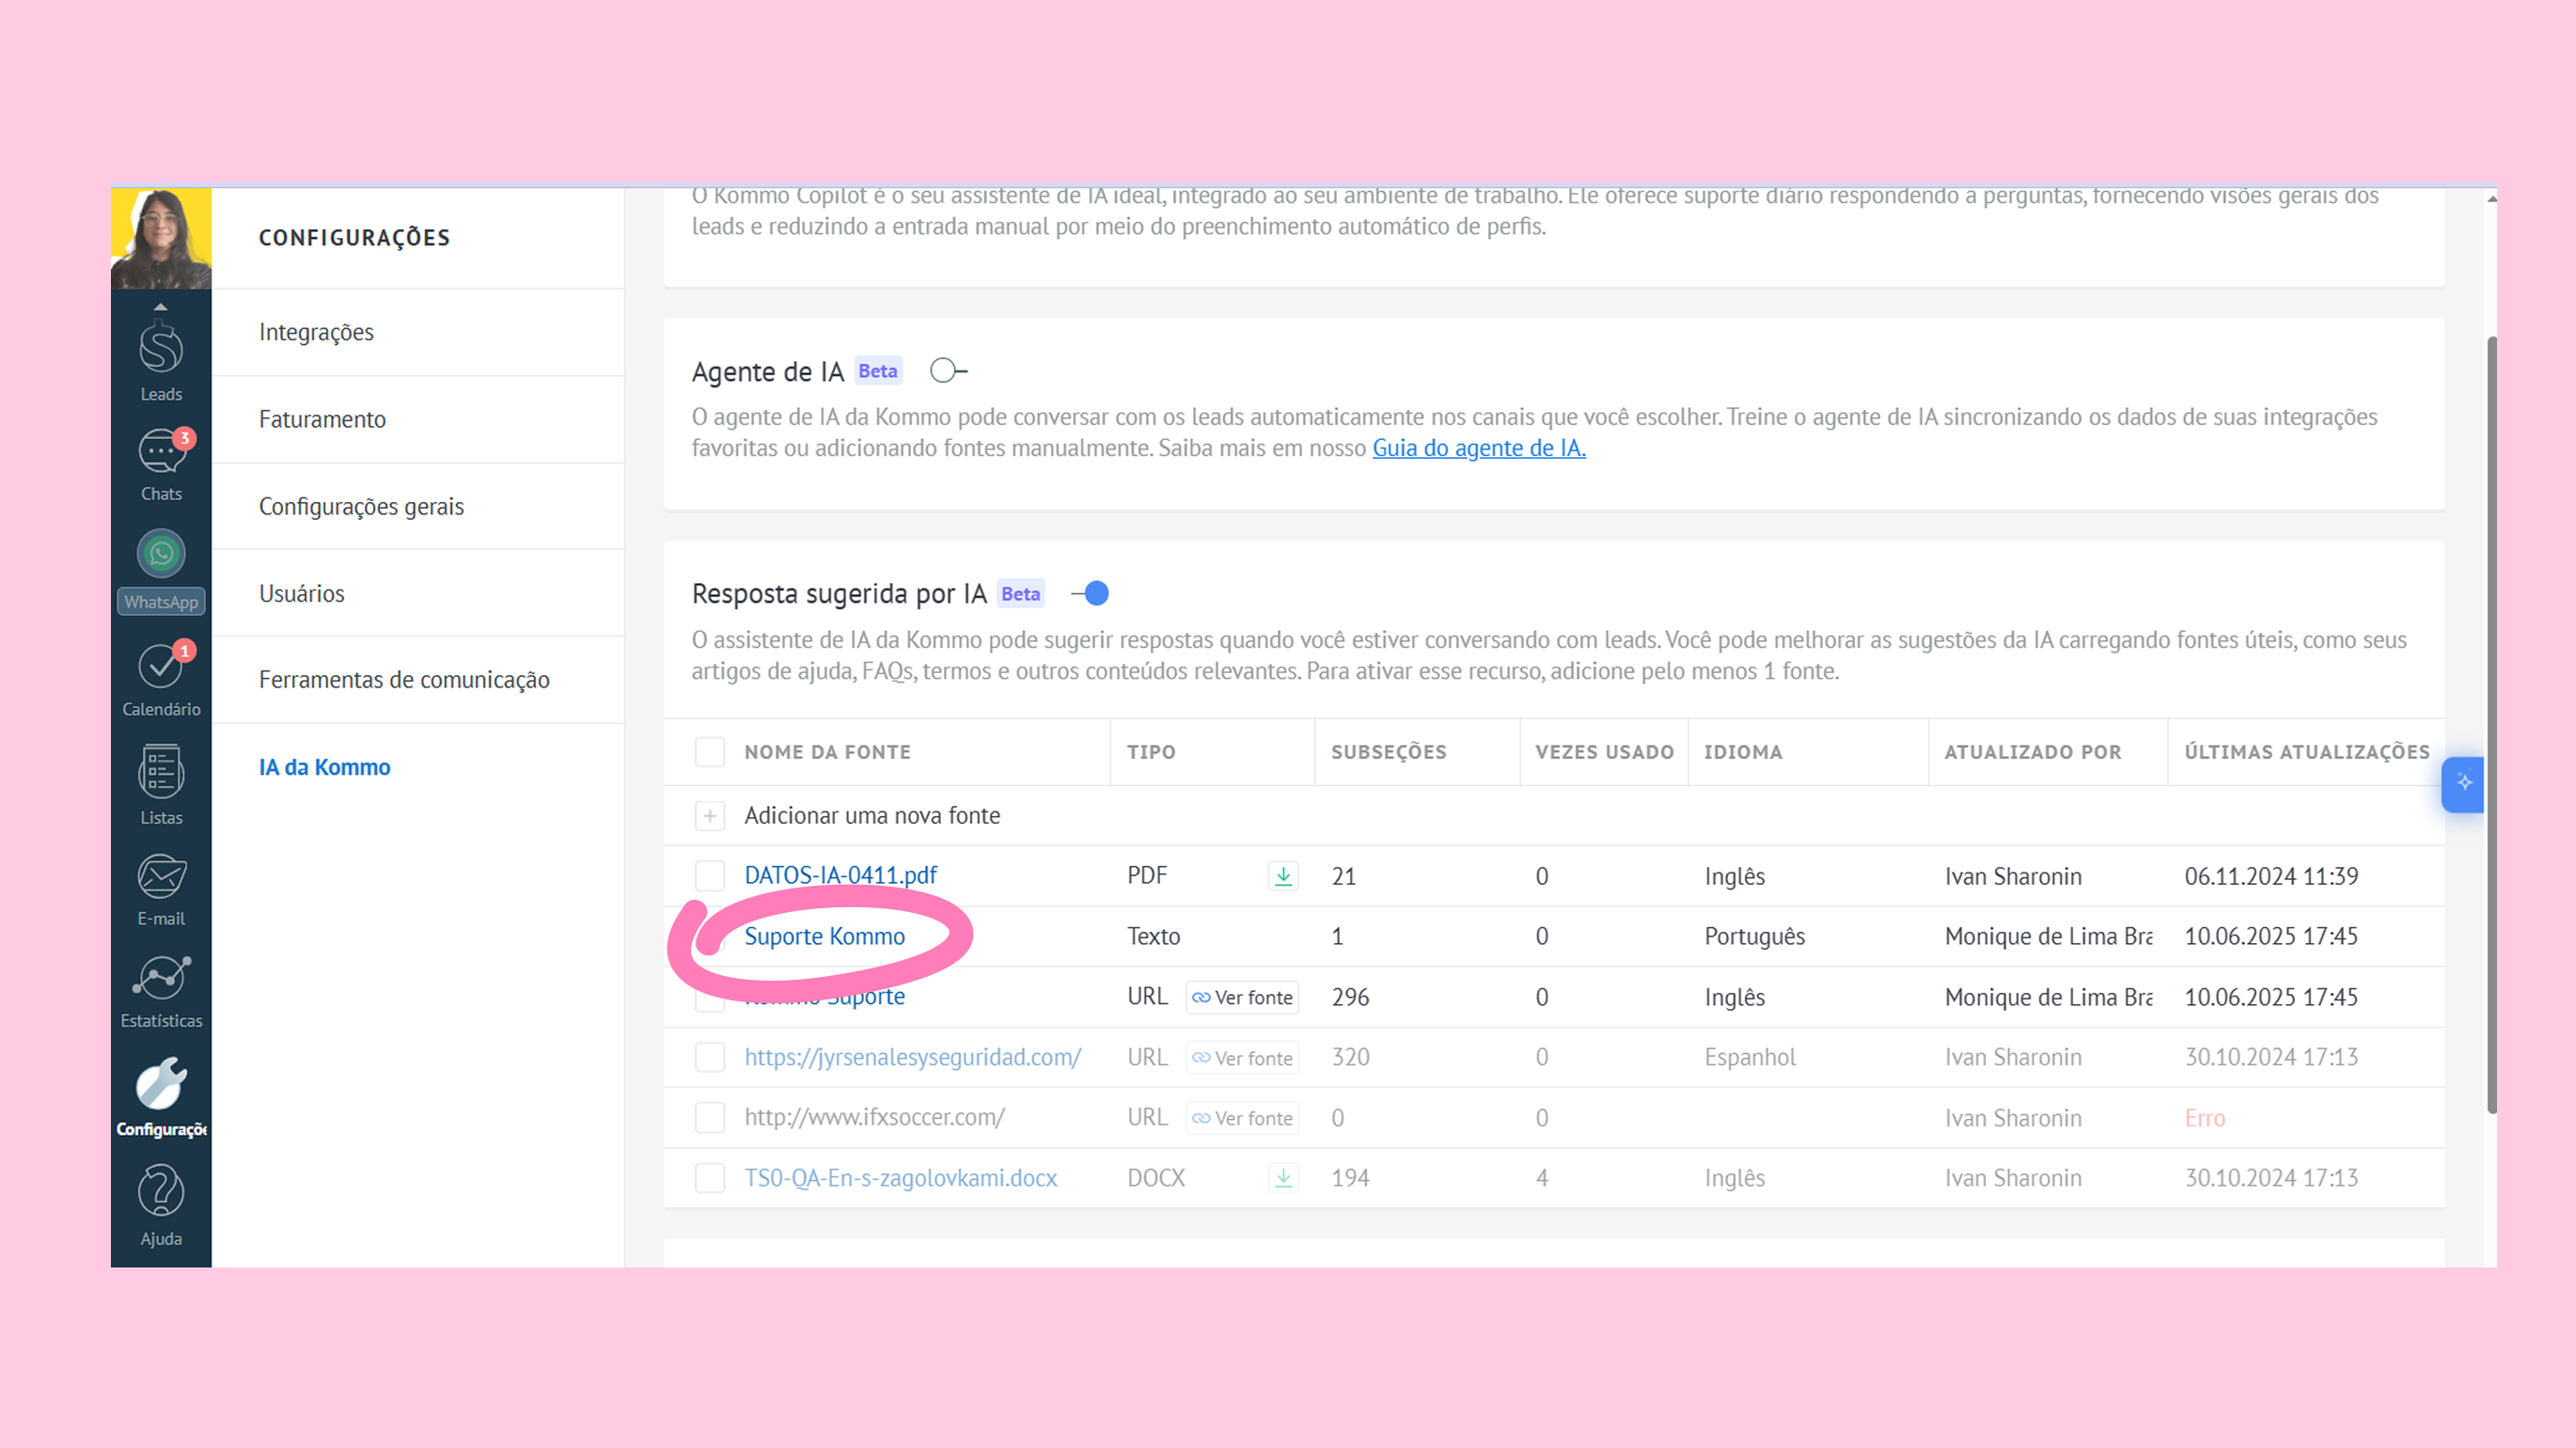Image resolution: width=2576 pixels, height=1448 pixels.
Task: Click the http://www.ifxsoccer.com/ source name
Action: (x=874, y=1117)
